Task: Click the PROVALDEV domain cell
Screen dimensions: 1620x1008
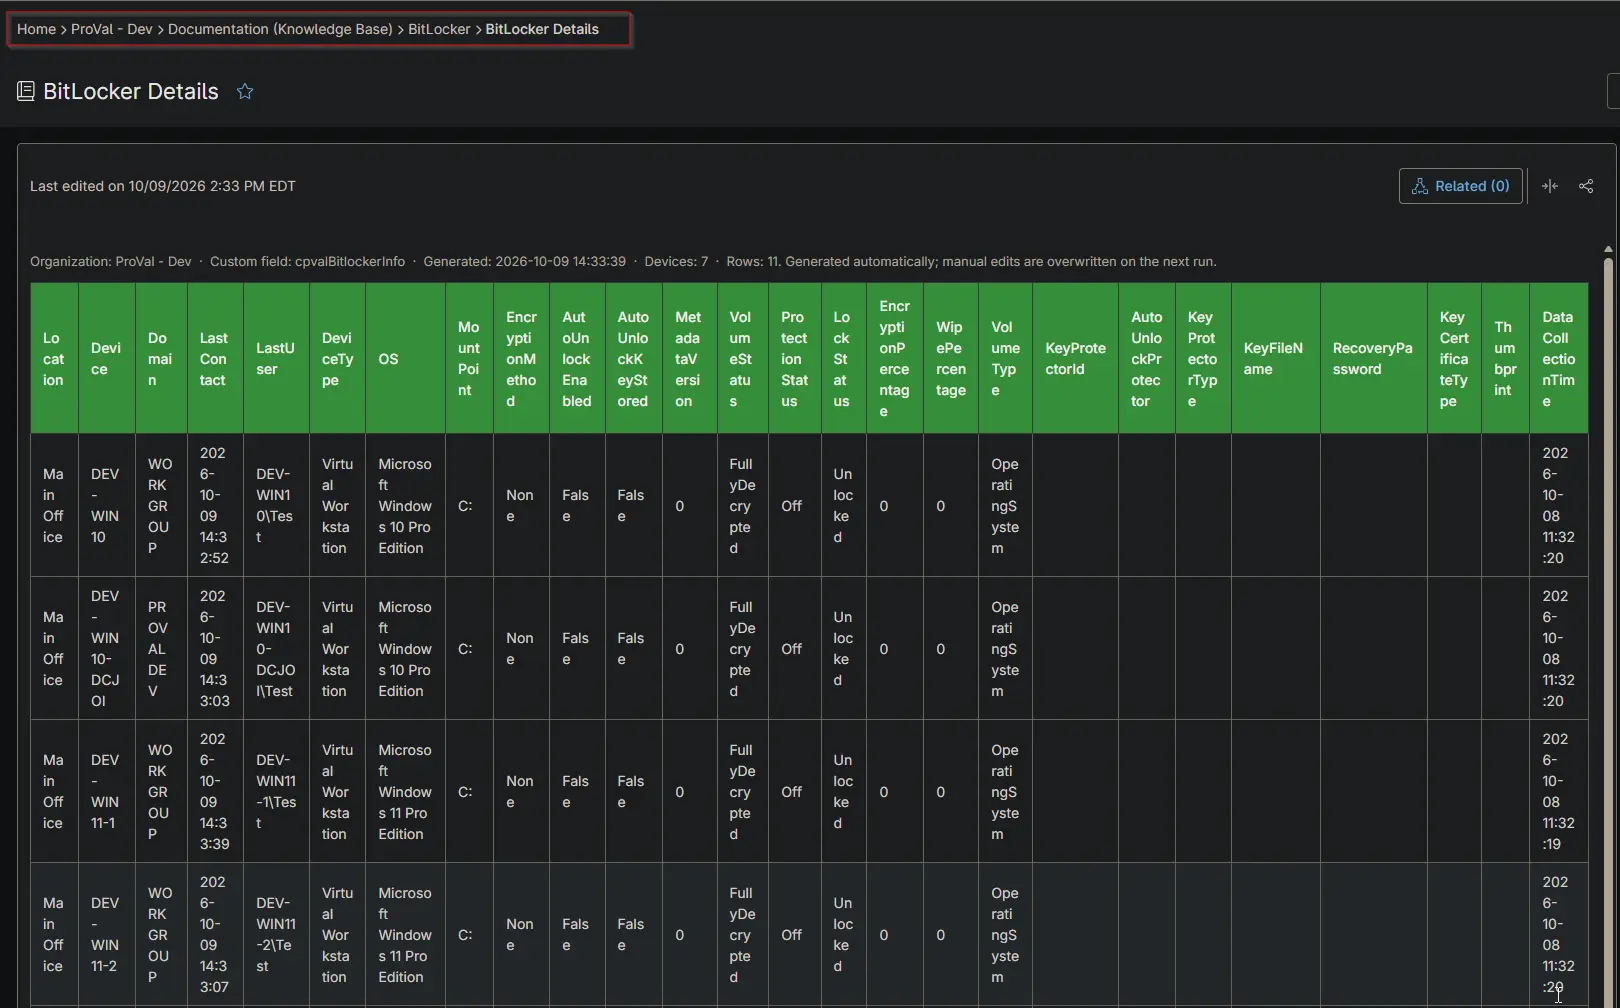Action: (x=161, y=649)
